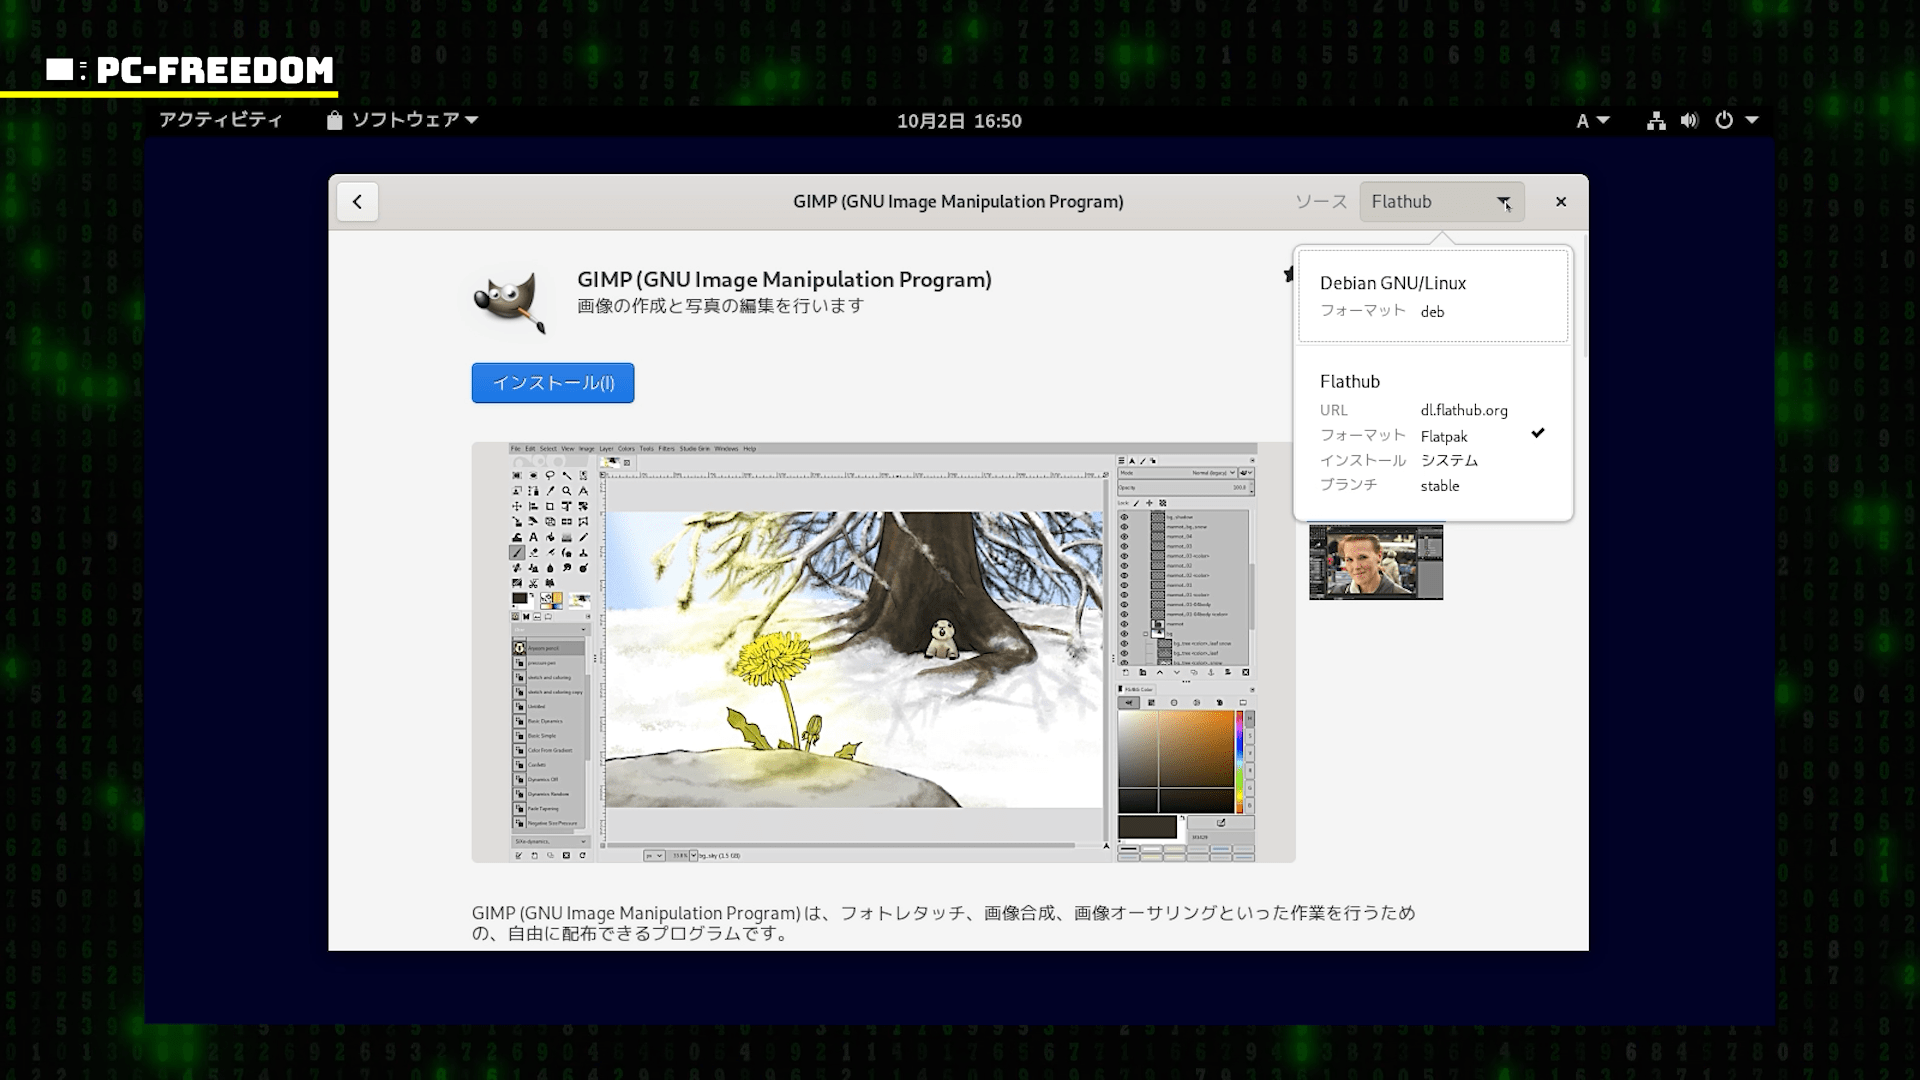Collapse the Flathub source dropdown

point(1442,202)
